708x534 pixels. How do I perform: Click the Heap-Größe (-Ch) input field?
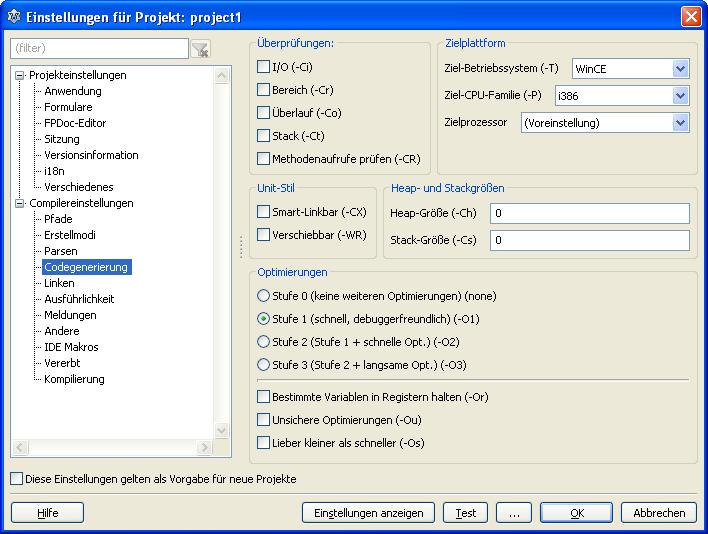point(589,213)
